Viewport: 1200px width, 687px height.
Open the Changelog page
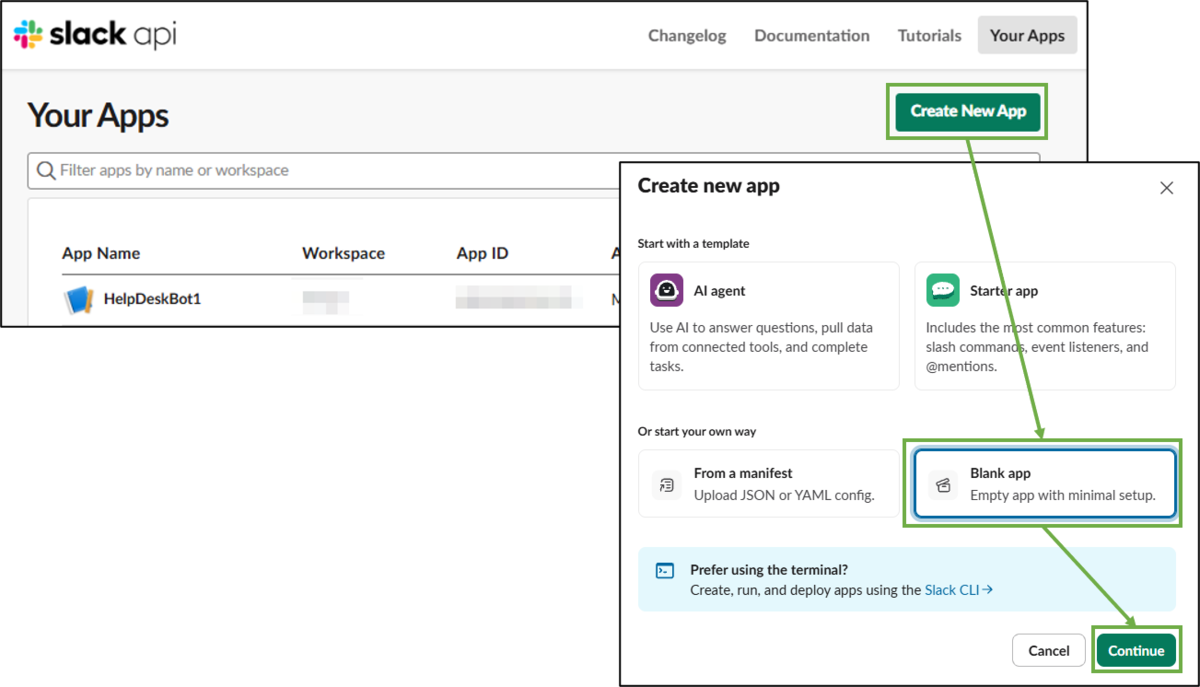coord(687,35)
